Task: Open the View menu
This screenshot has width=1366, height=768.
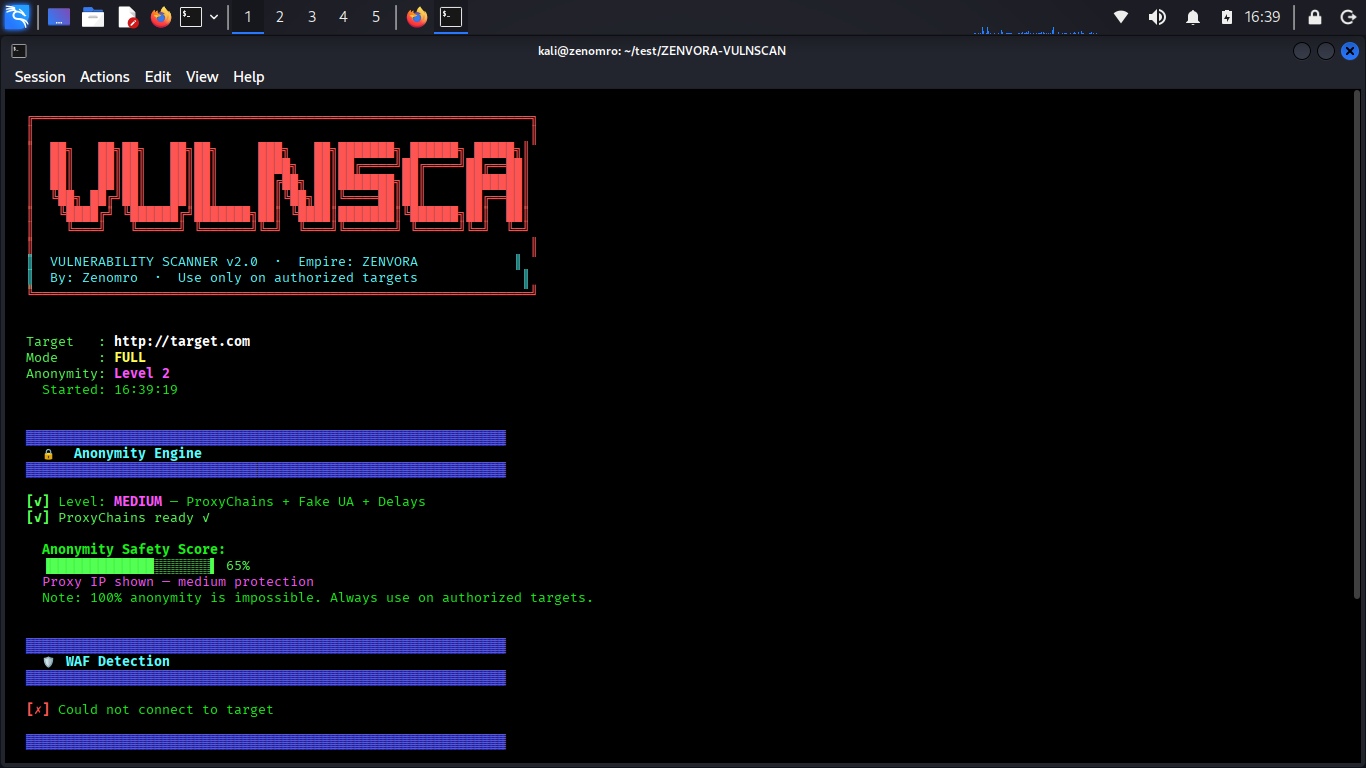Action: pos(202,77)
